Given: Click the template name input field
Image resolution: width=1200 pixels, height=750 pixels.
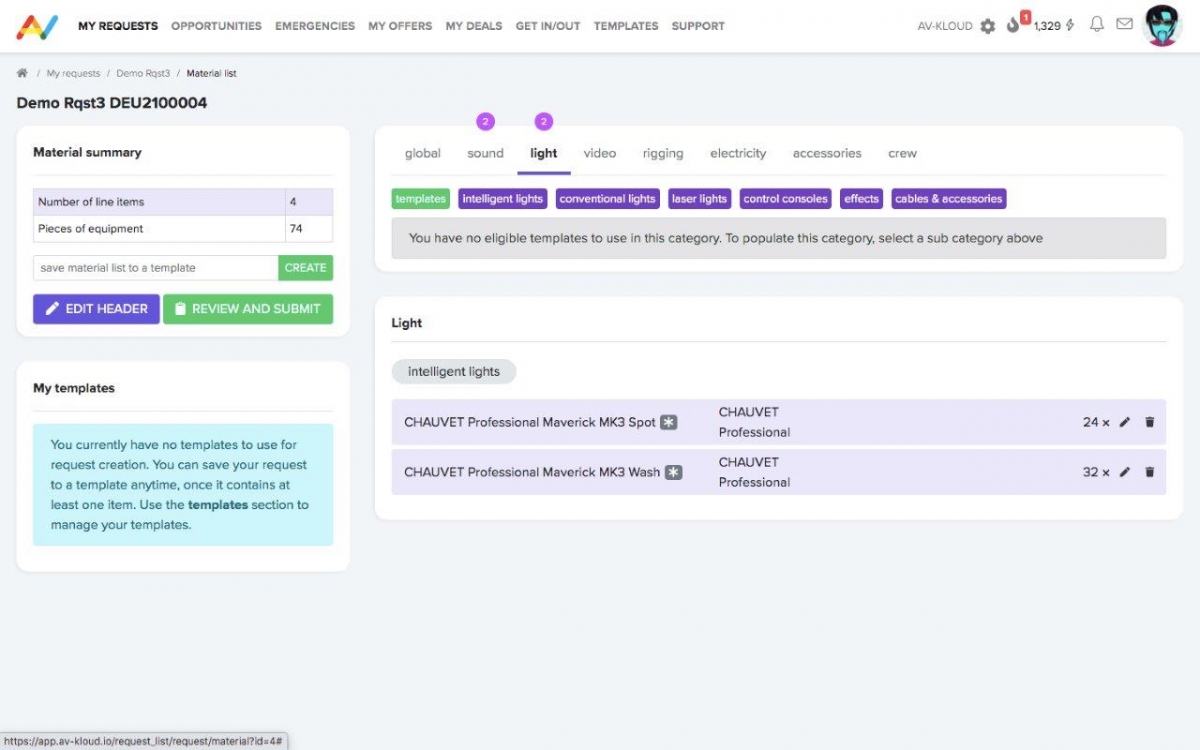Looking at the screenshot, I should pos(155,268).
